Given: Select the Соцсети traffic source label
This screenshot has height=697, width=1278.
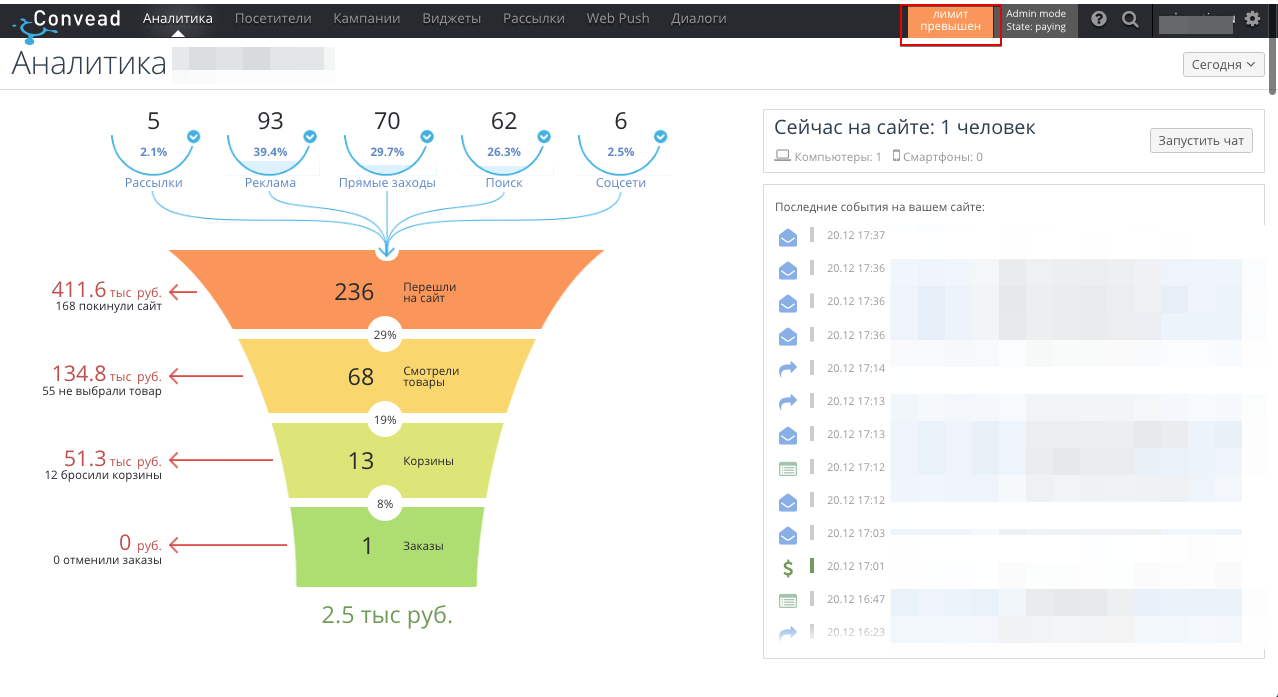Looking at the screenshot, I should point(621,183).
